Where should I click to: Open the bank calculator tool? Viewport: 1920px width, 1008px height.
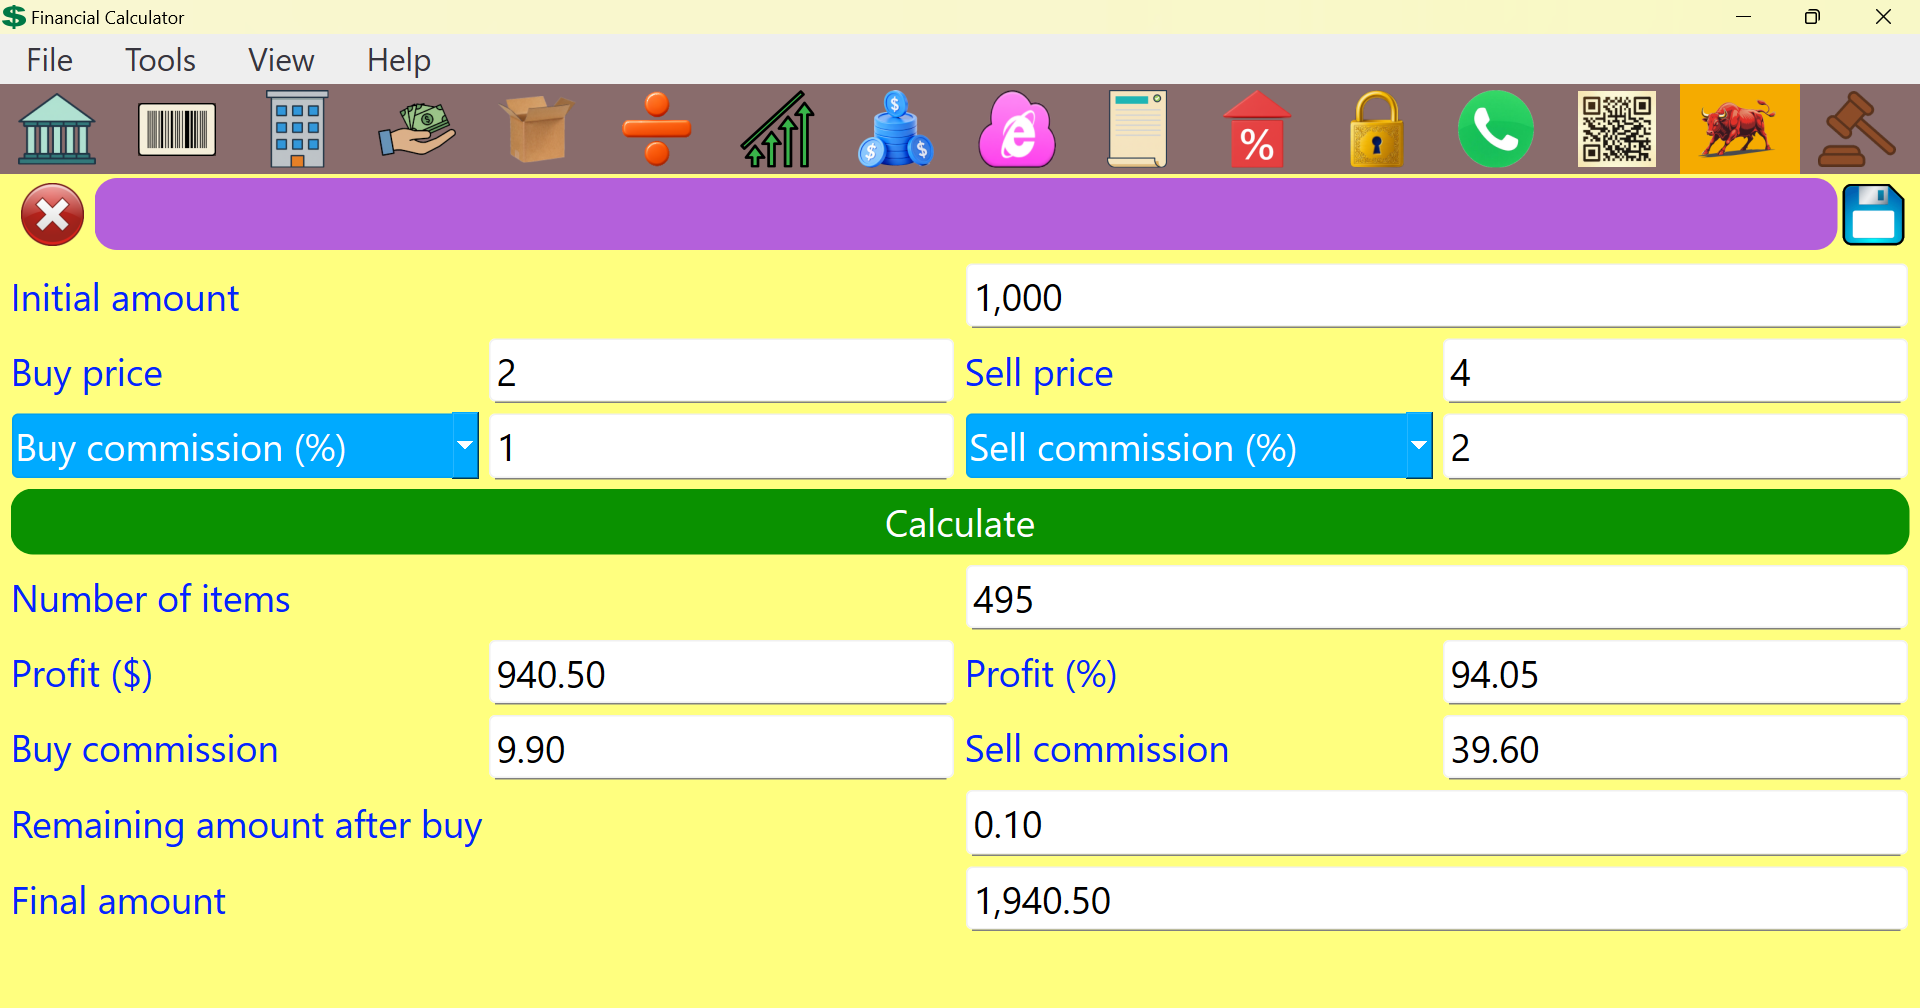[57, 129]
